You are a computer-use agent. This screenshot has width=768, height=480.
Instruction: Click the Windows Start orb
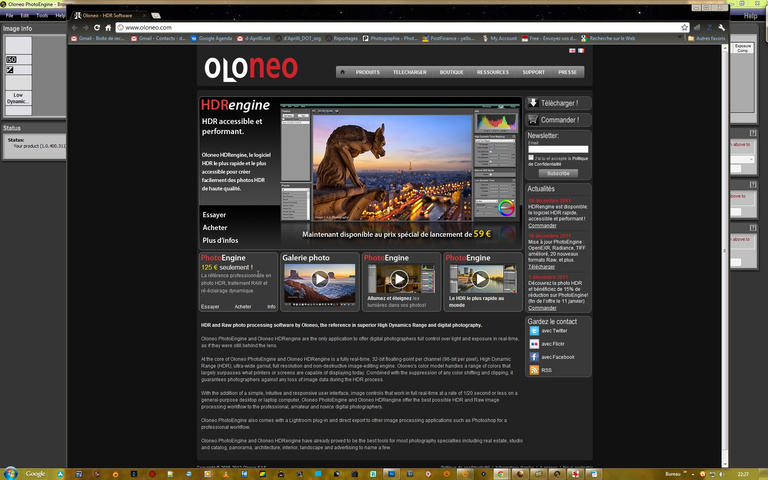pyautogui.click(x=10, y=472)
